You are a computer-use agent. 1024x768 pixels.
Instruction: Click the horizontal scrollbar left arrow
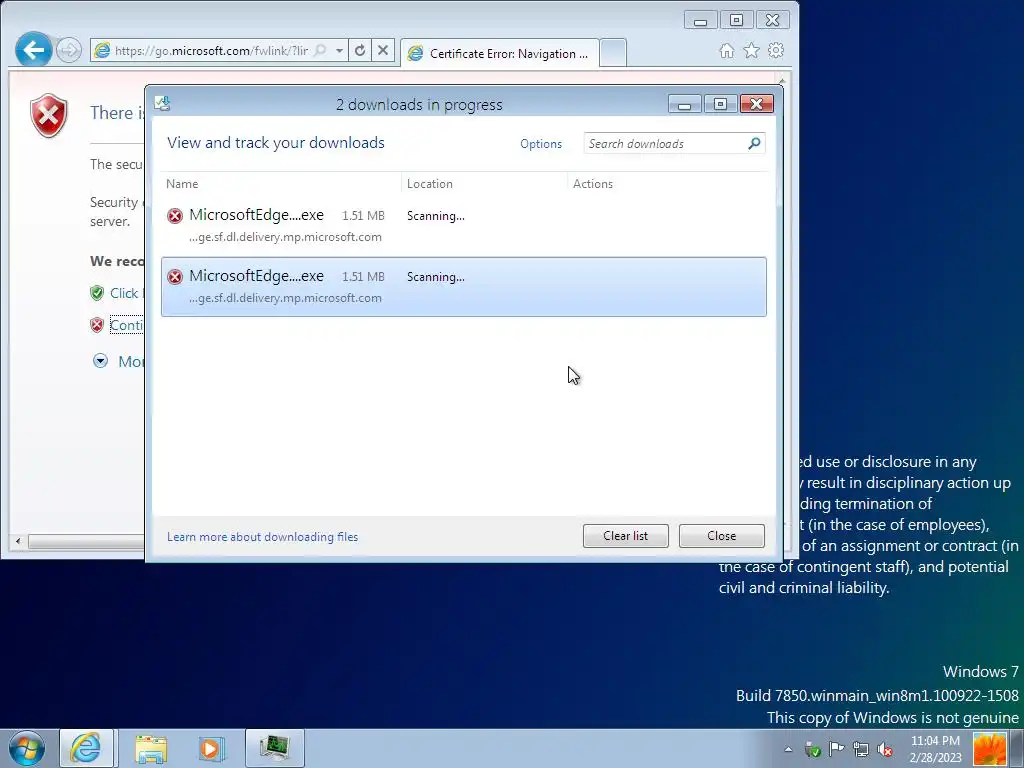[x=18, y=541]
